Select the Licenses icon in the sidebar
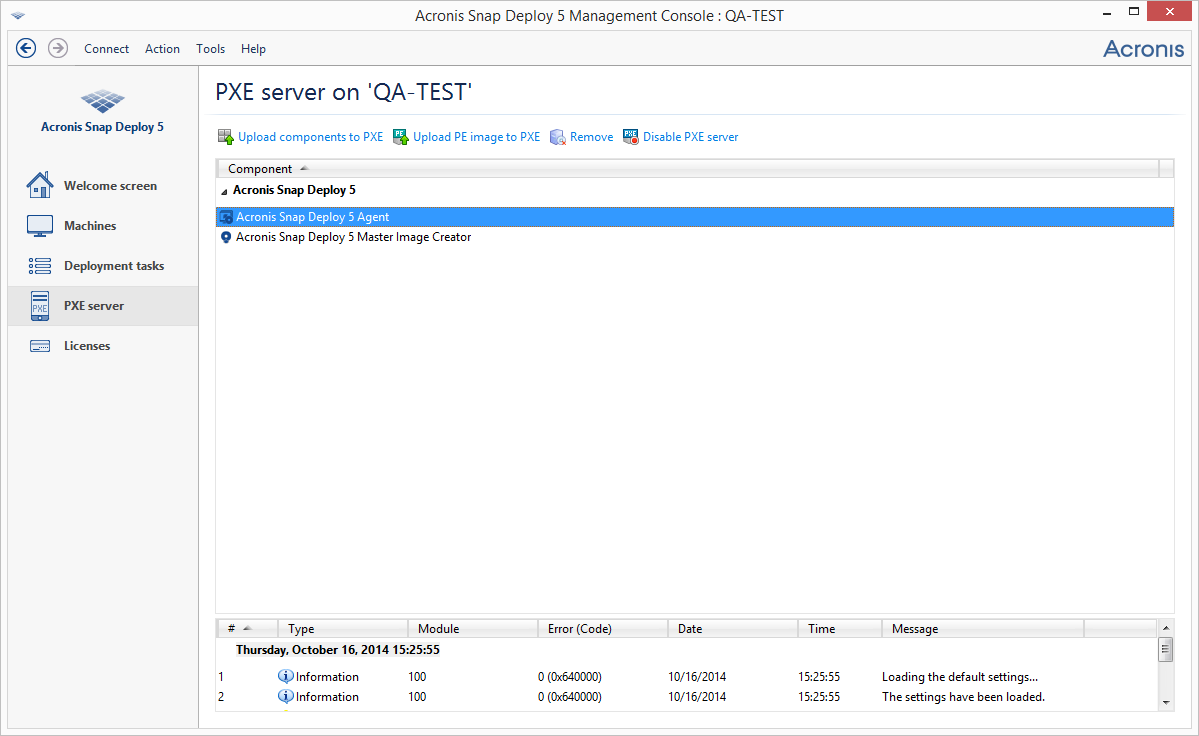This screenshot has width=1199, height=736. tap(40, 345)
